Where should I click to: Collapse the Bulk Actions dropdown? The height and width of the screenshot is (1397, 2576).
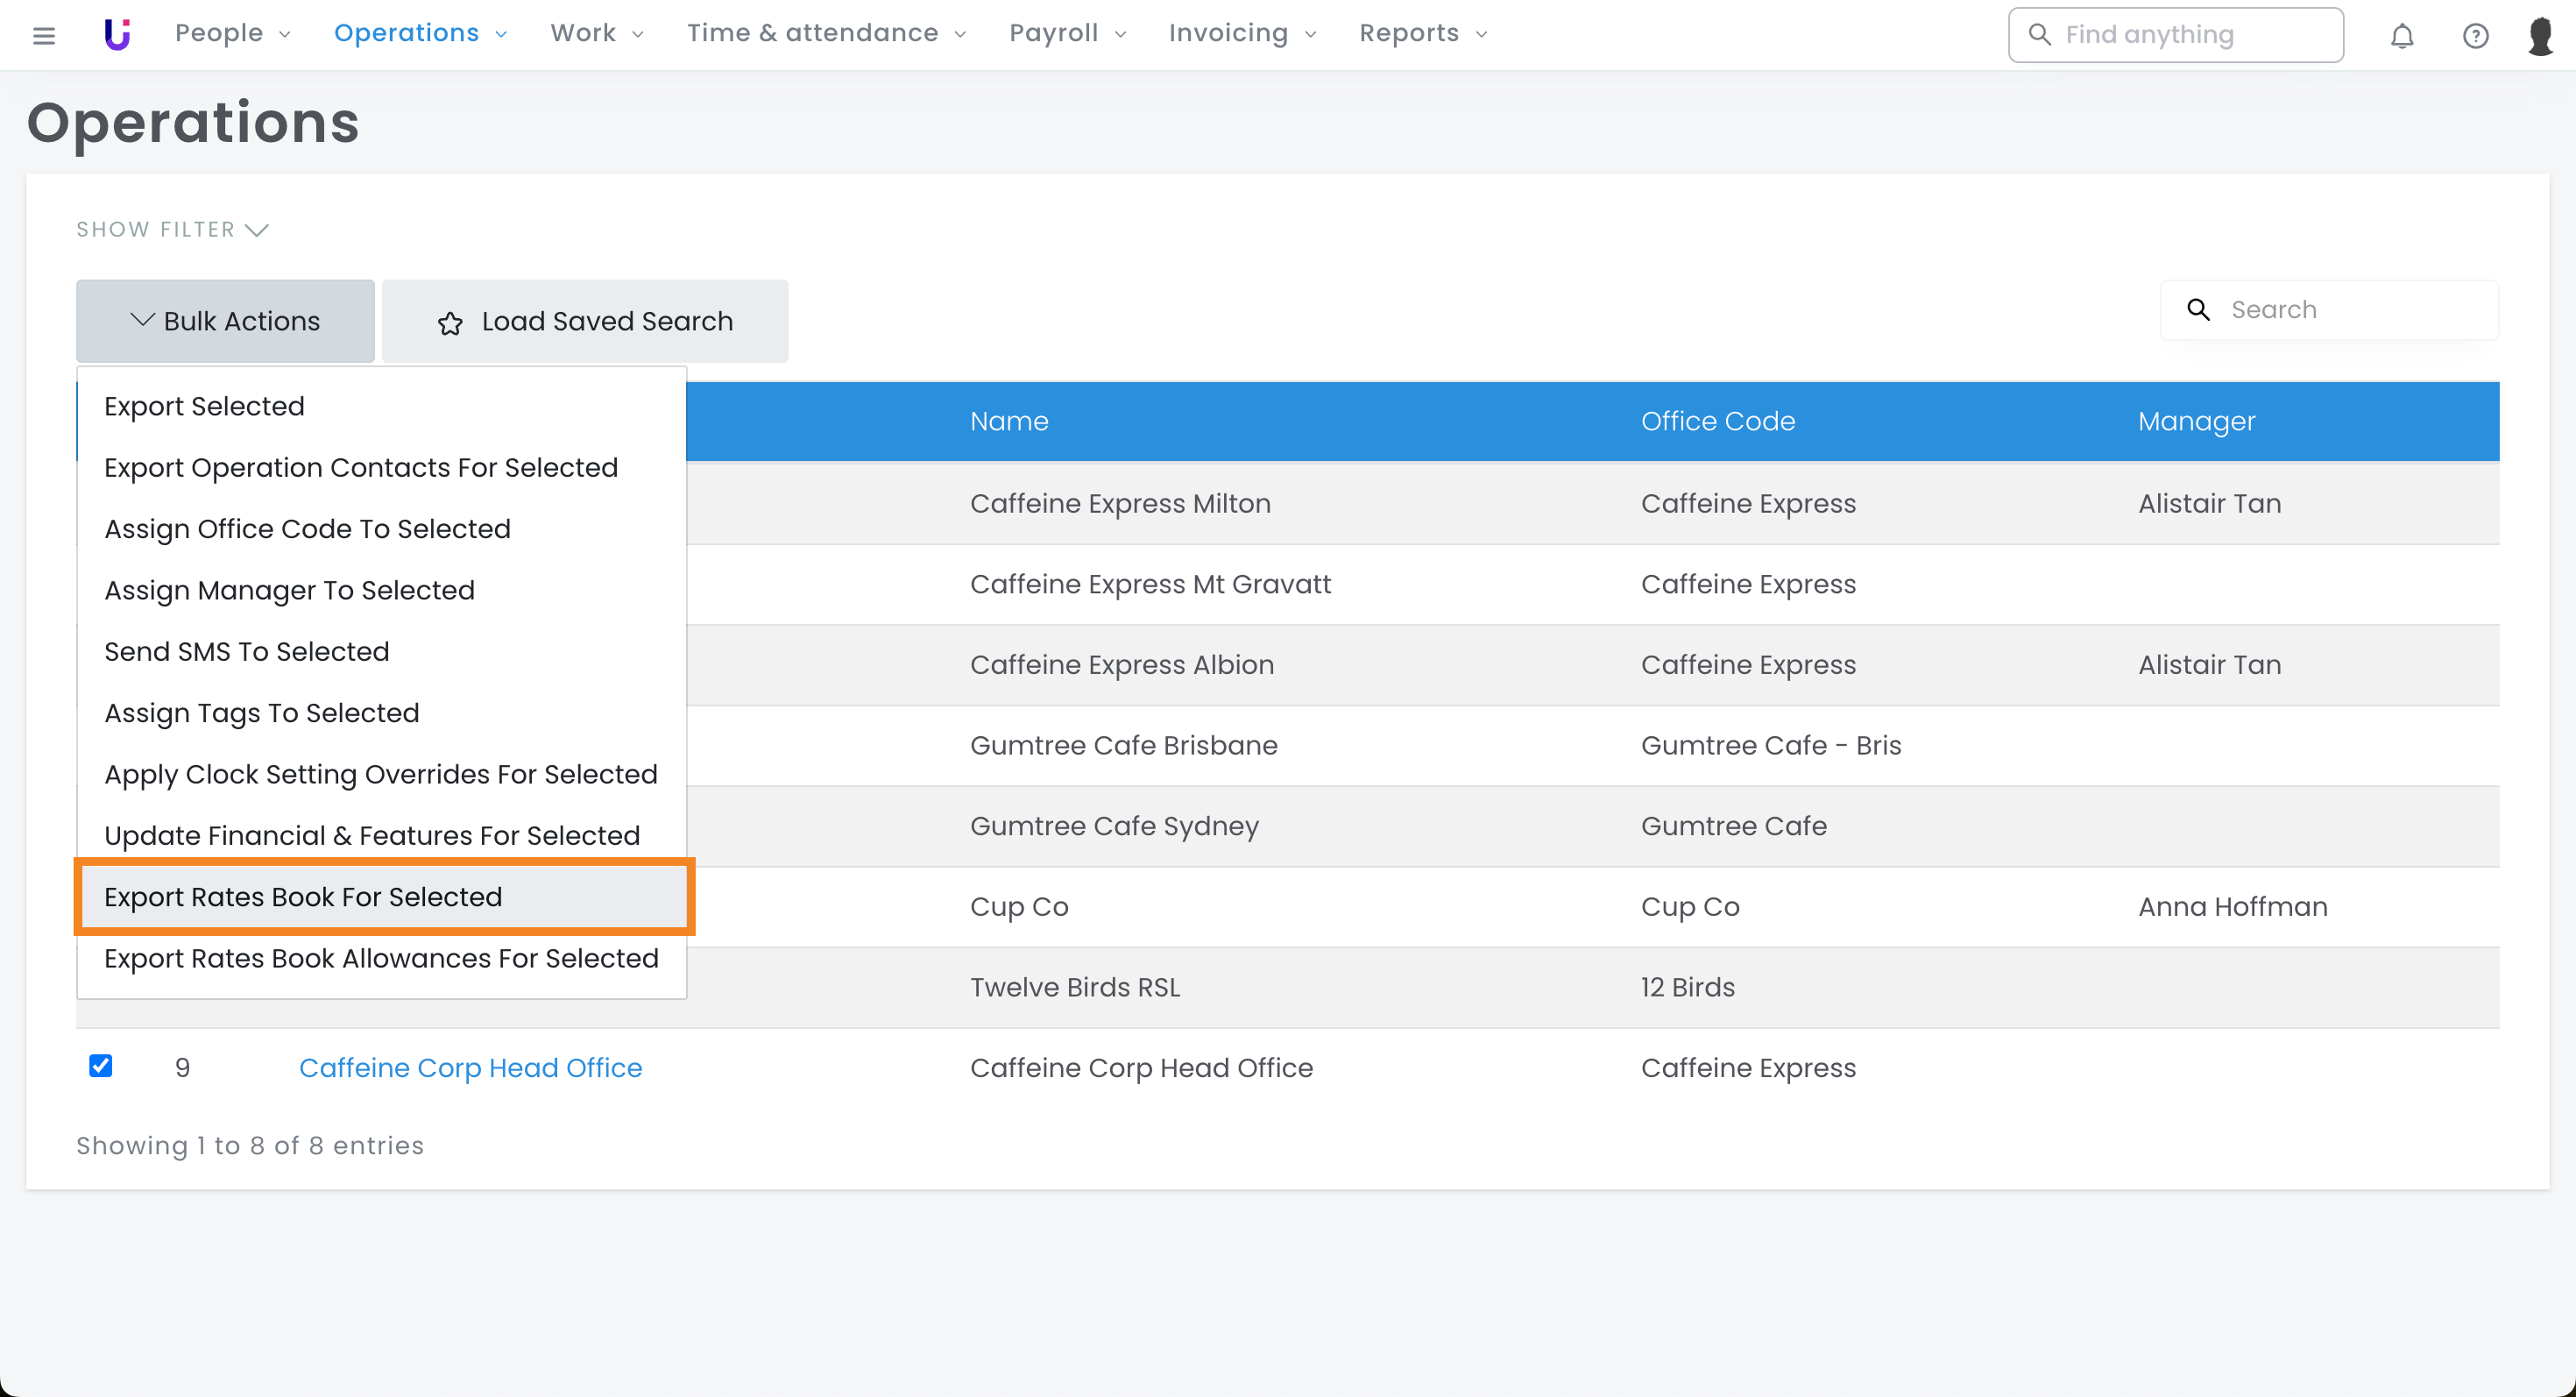(x=225, y=321)
